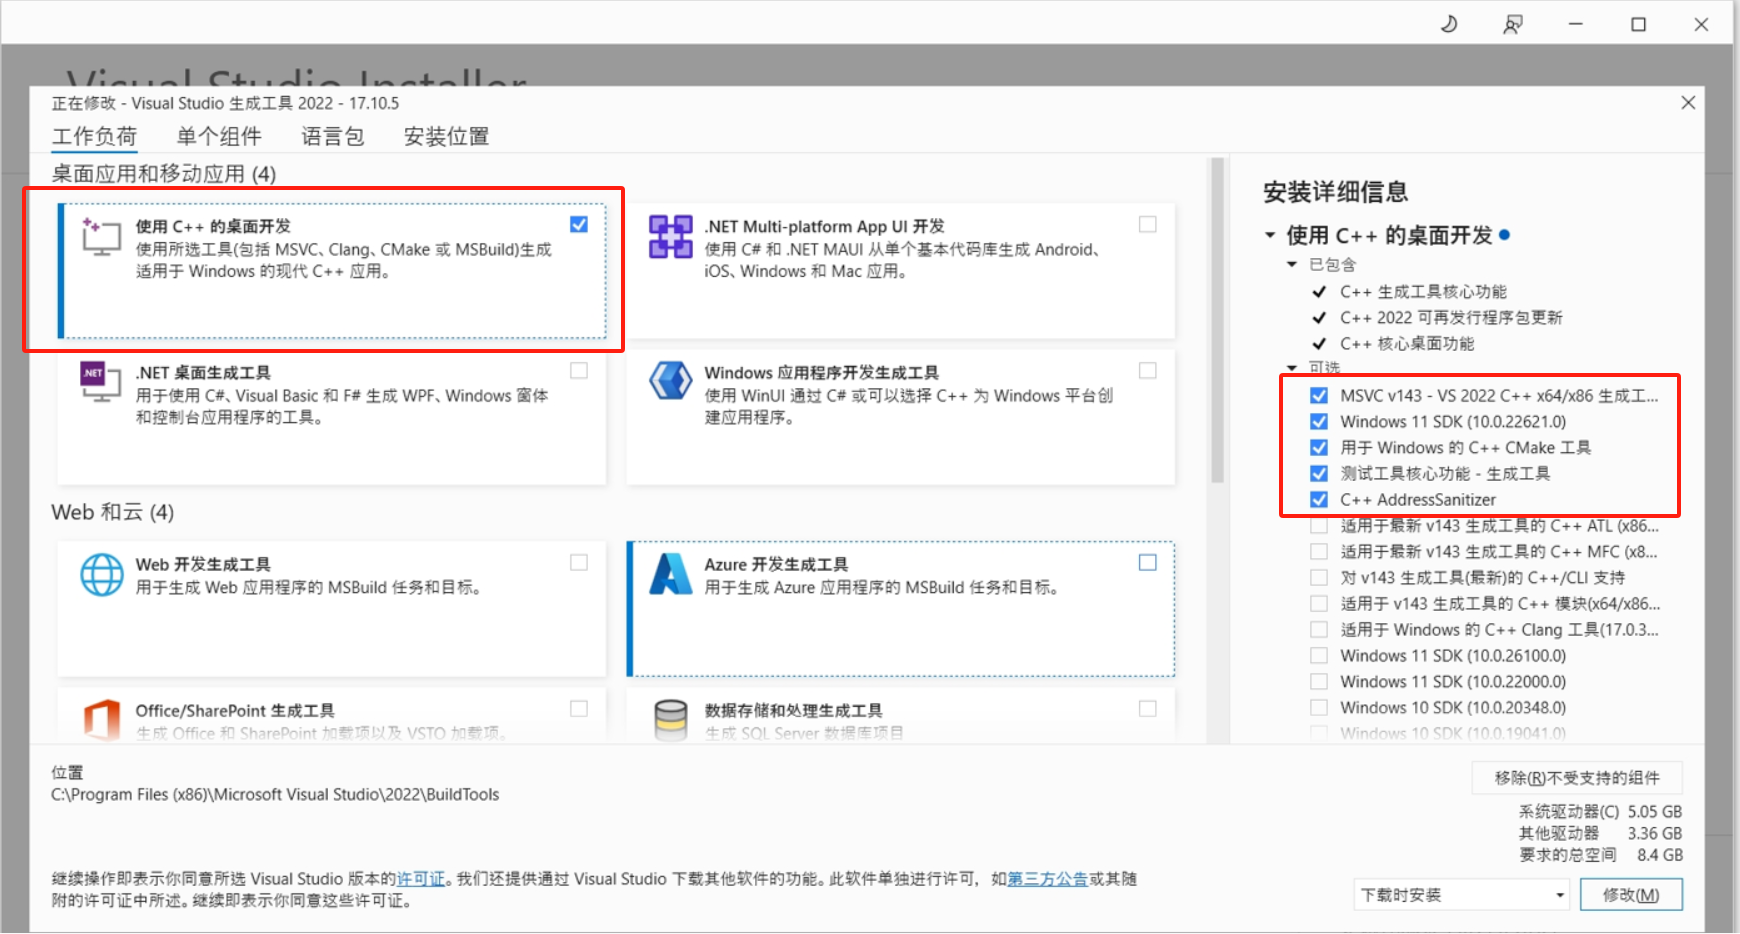Switch to the 安装位置 tab

(446, 136)
